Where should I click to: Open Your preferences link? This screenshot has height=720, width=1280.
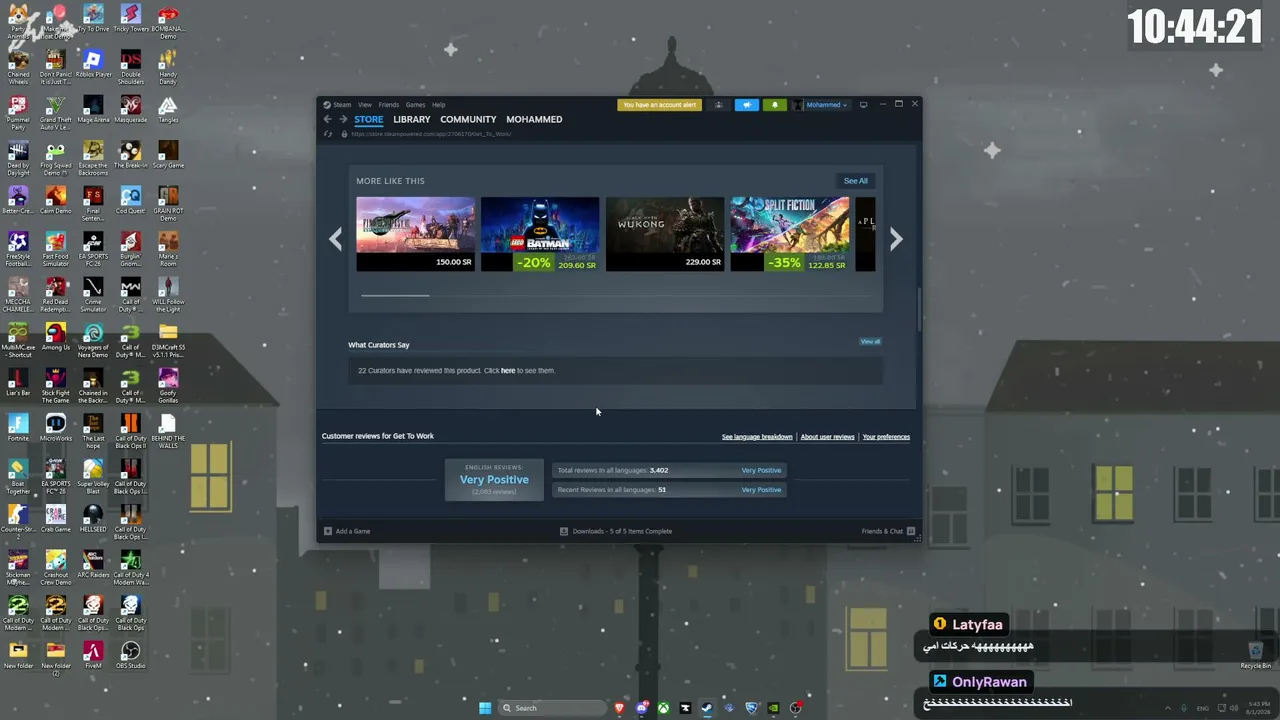pyautogui.click(x=886, y=437)
